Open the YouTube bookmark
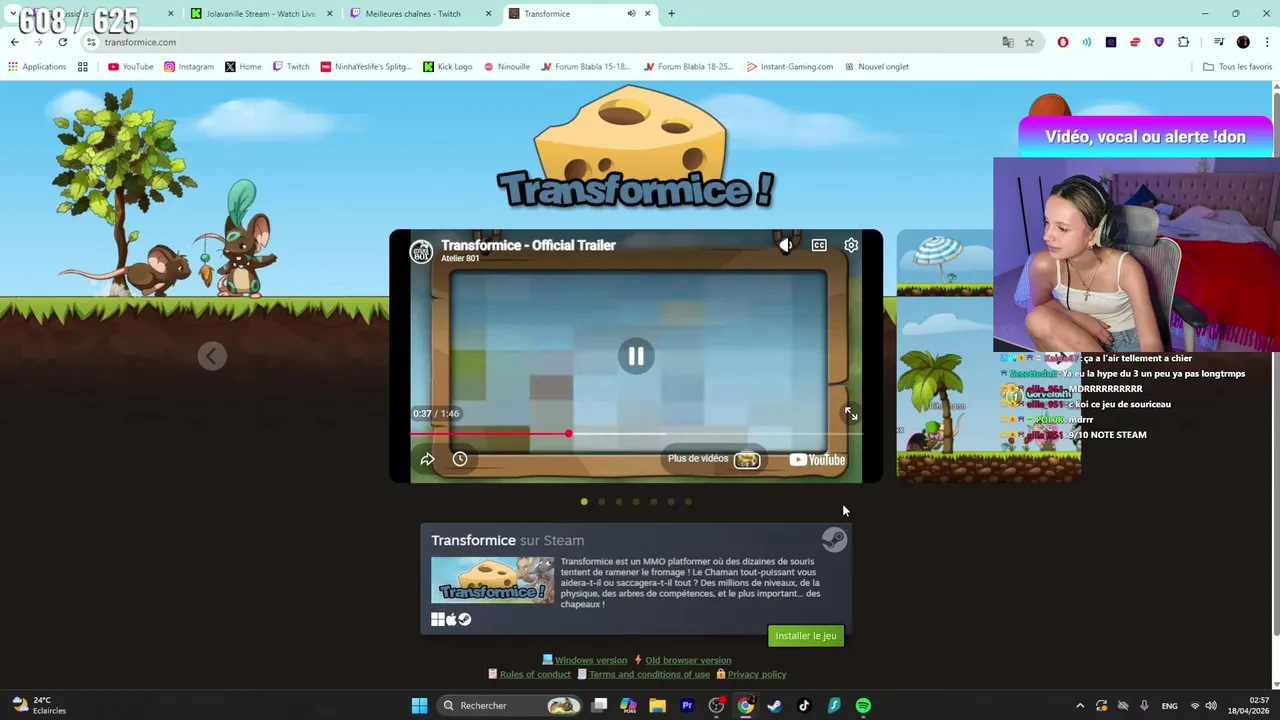The height and width of the screenshot is (720, 1280). point(130,67)
